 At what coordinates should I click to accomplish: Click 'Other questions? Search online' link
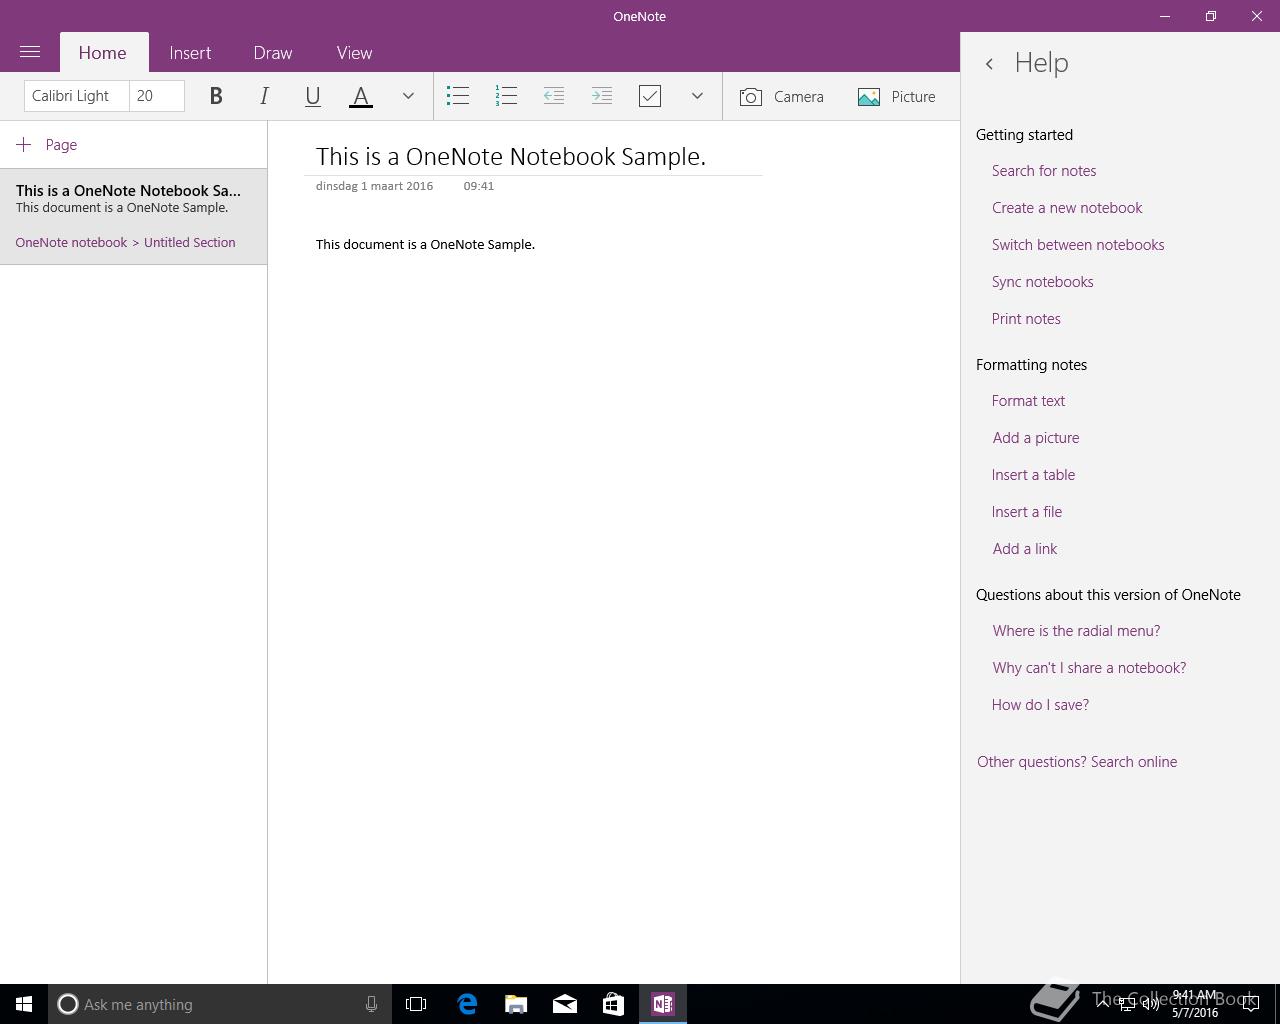tap(1077, 762)
